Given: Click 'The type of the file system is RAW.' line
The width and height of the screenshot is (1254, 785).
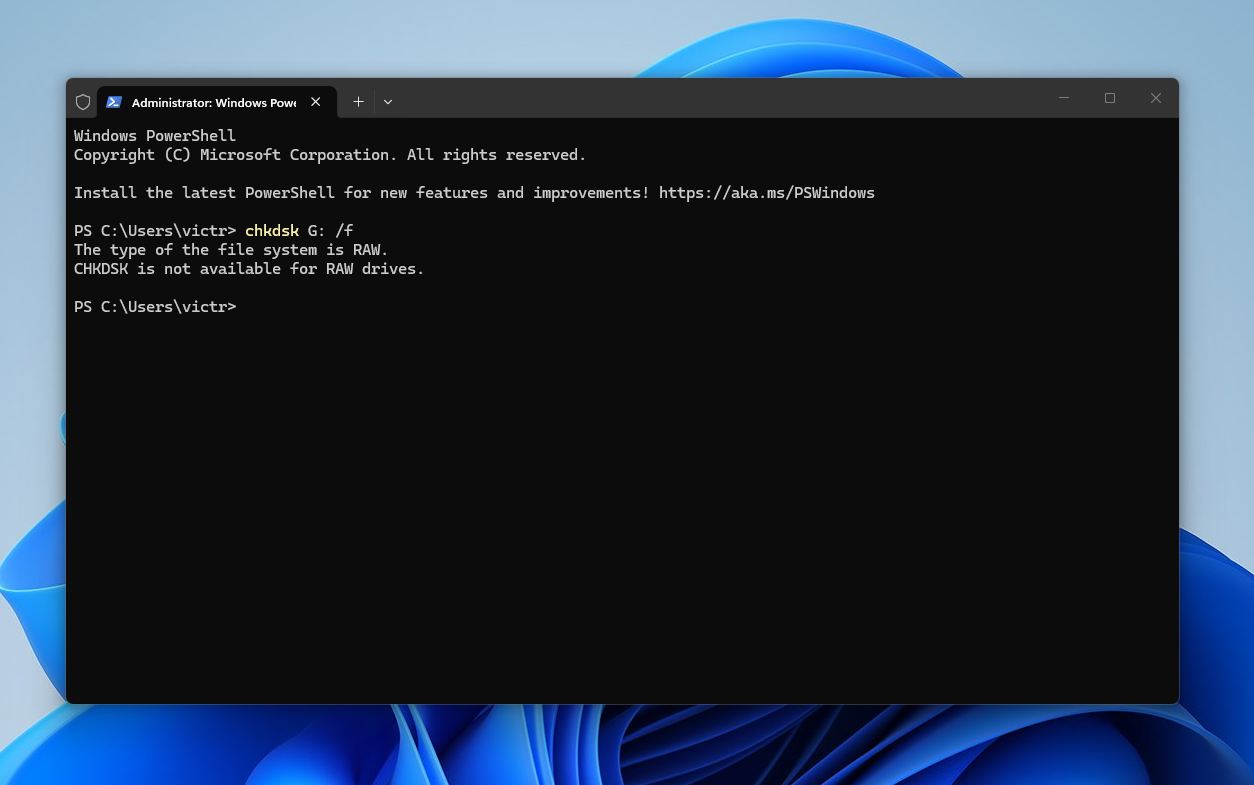Looking at the screenshot, I should click(231, 250).
